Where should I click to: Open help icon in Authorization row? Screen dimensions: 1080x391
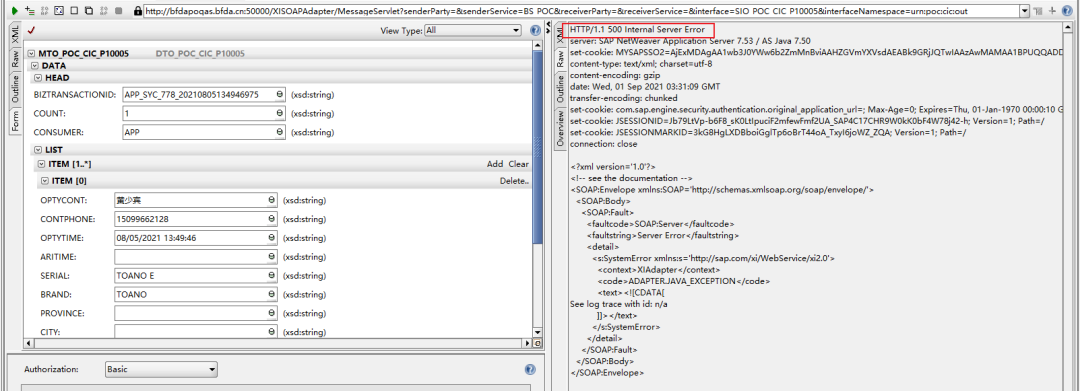(x=530, y=369)
